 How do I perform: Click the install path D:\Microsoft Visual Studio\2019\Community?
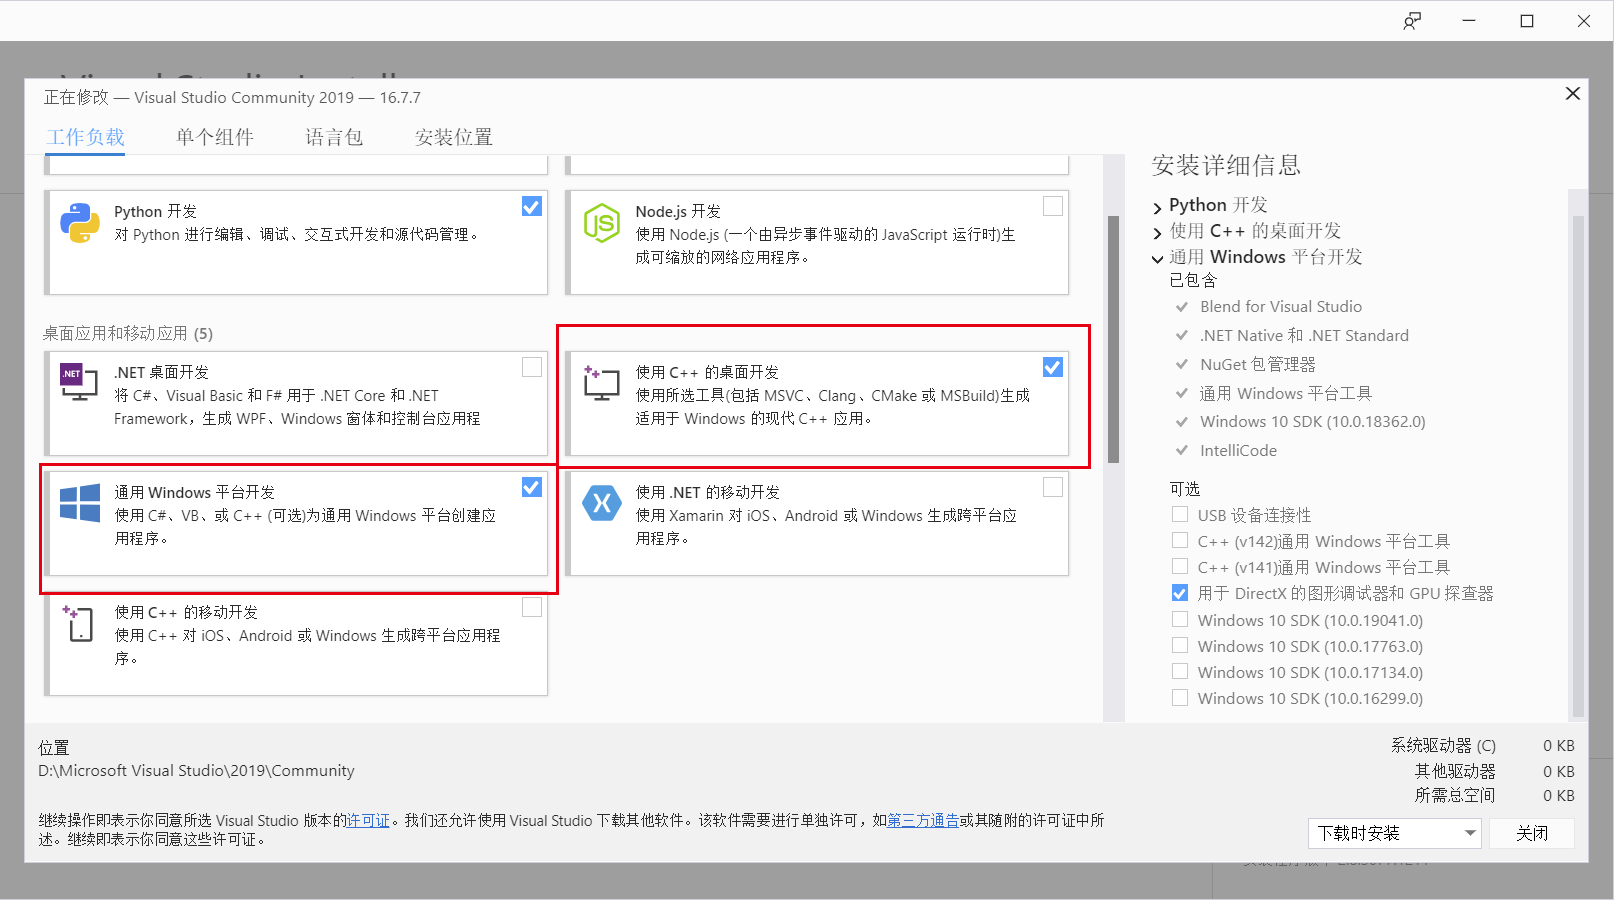pyautogui.click(x=196, y=770)
